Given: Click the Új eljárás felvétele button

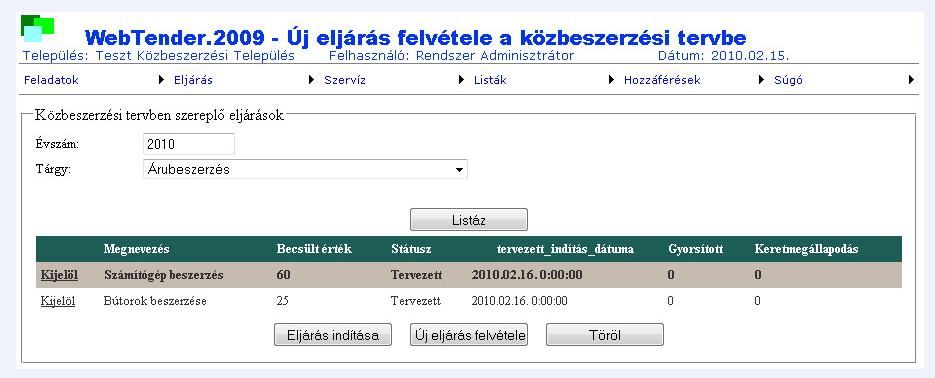Looking at the screenshot, I should [469, 334].
